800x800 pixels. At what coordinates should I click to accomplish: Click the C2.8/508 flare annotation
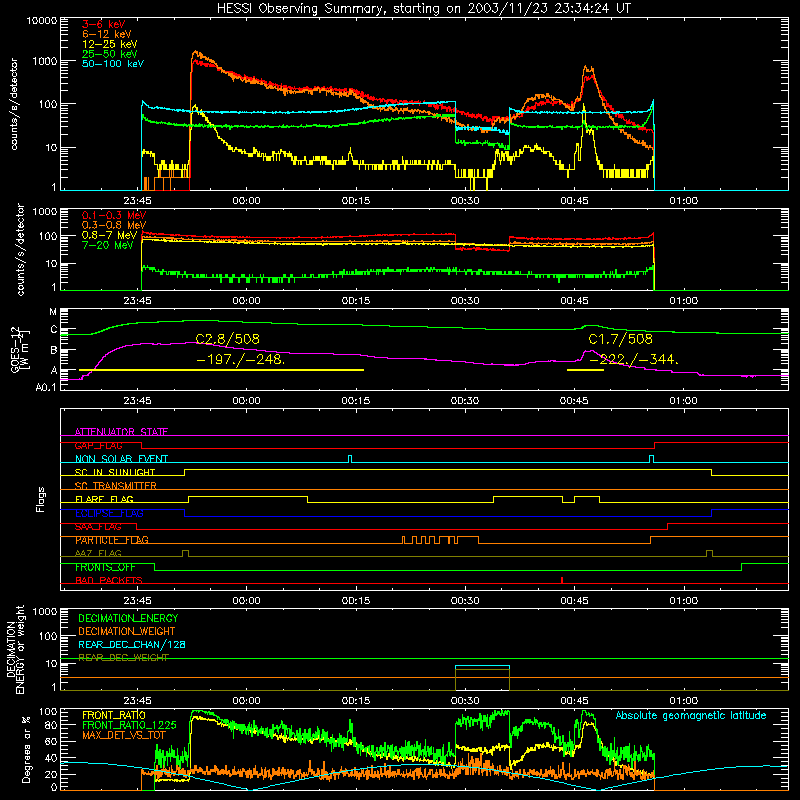[228, 339]
